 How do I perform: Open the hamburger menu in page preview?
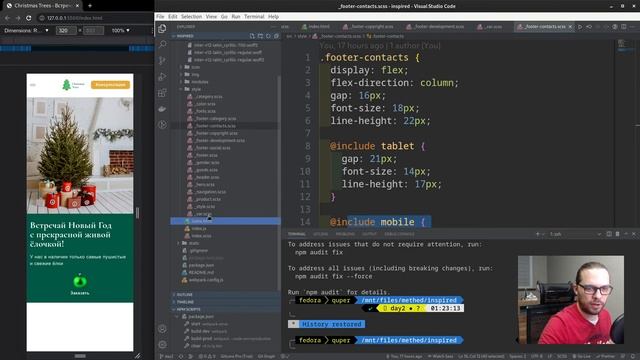(x=33, y=85)
